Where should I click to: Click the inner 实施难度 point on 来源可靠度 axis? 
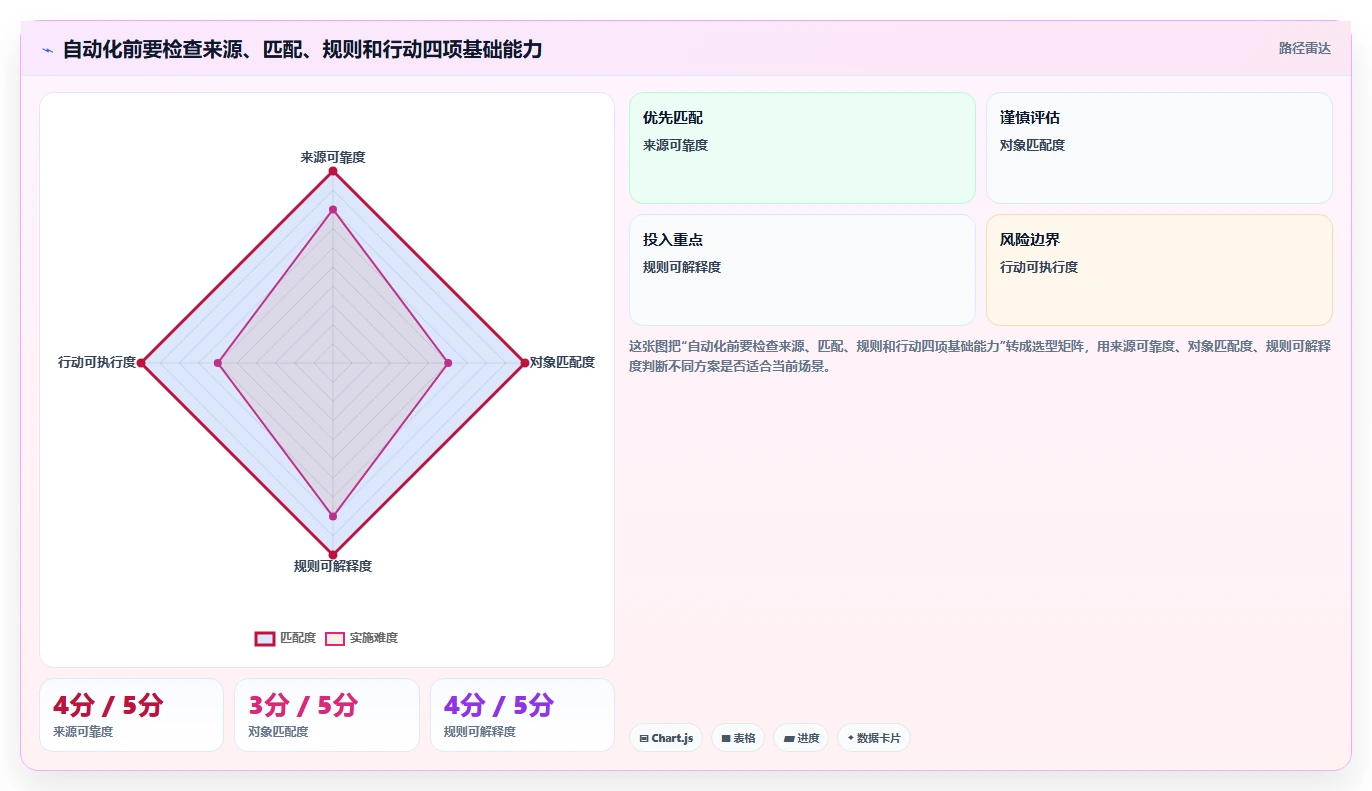[x=333, y=209]
